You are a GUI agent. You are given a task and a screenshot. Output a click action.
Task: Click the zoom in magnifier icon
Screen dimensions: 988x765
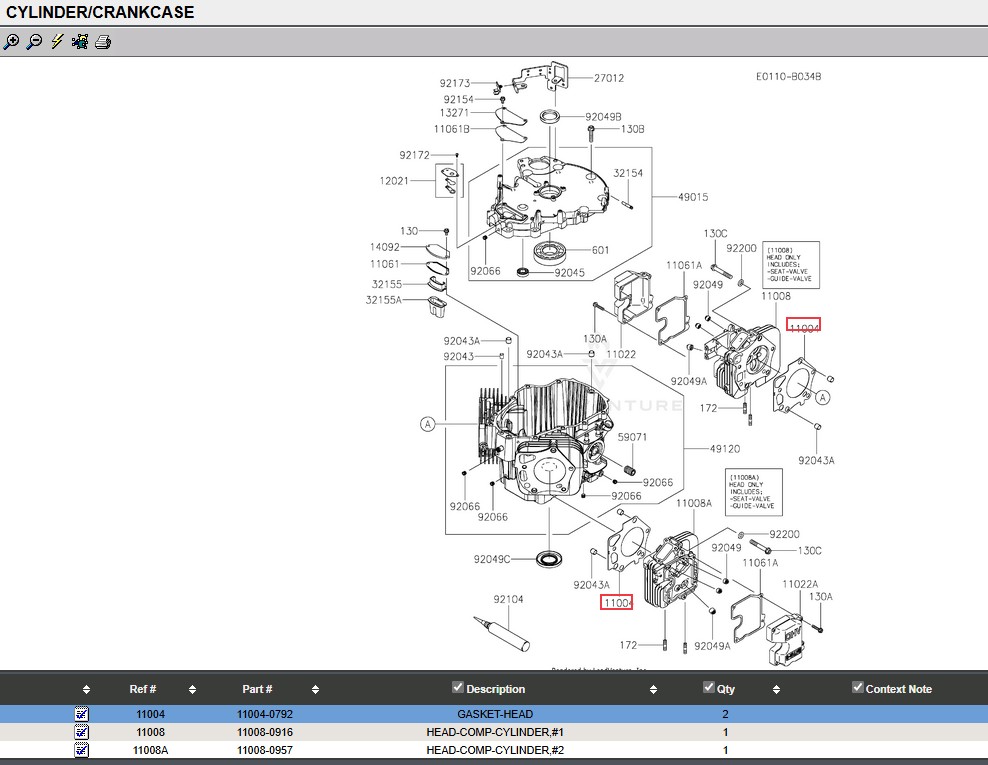tap(11, 42)
